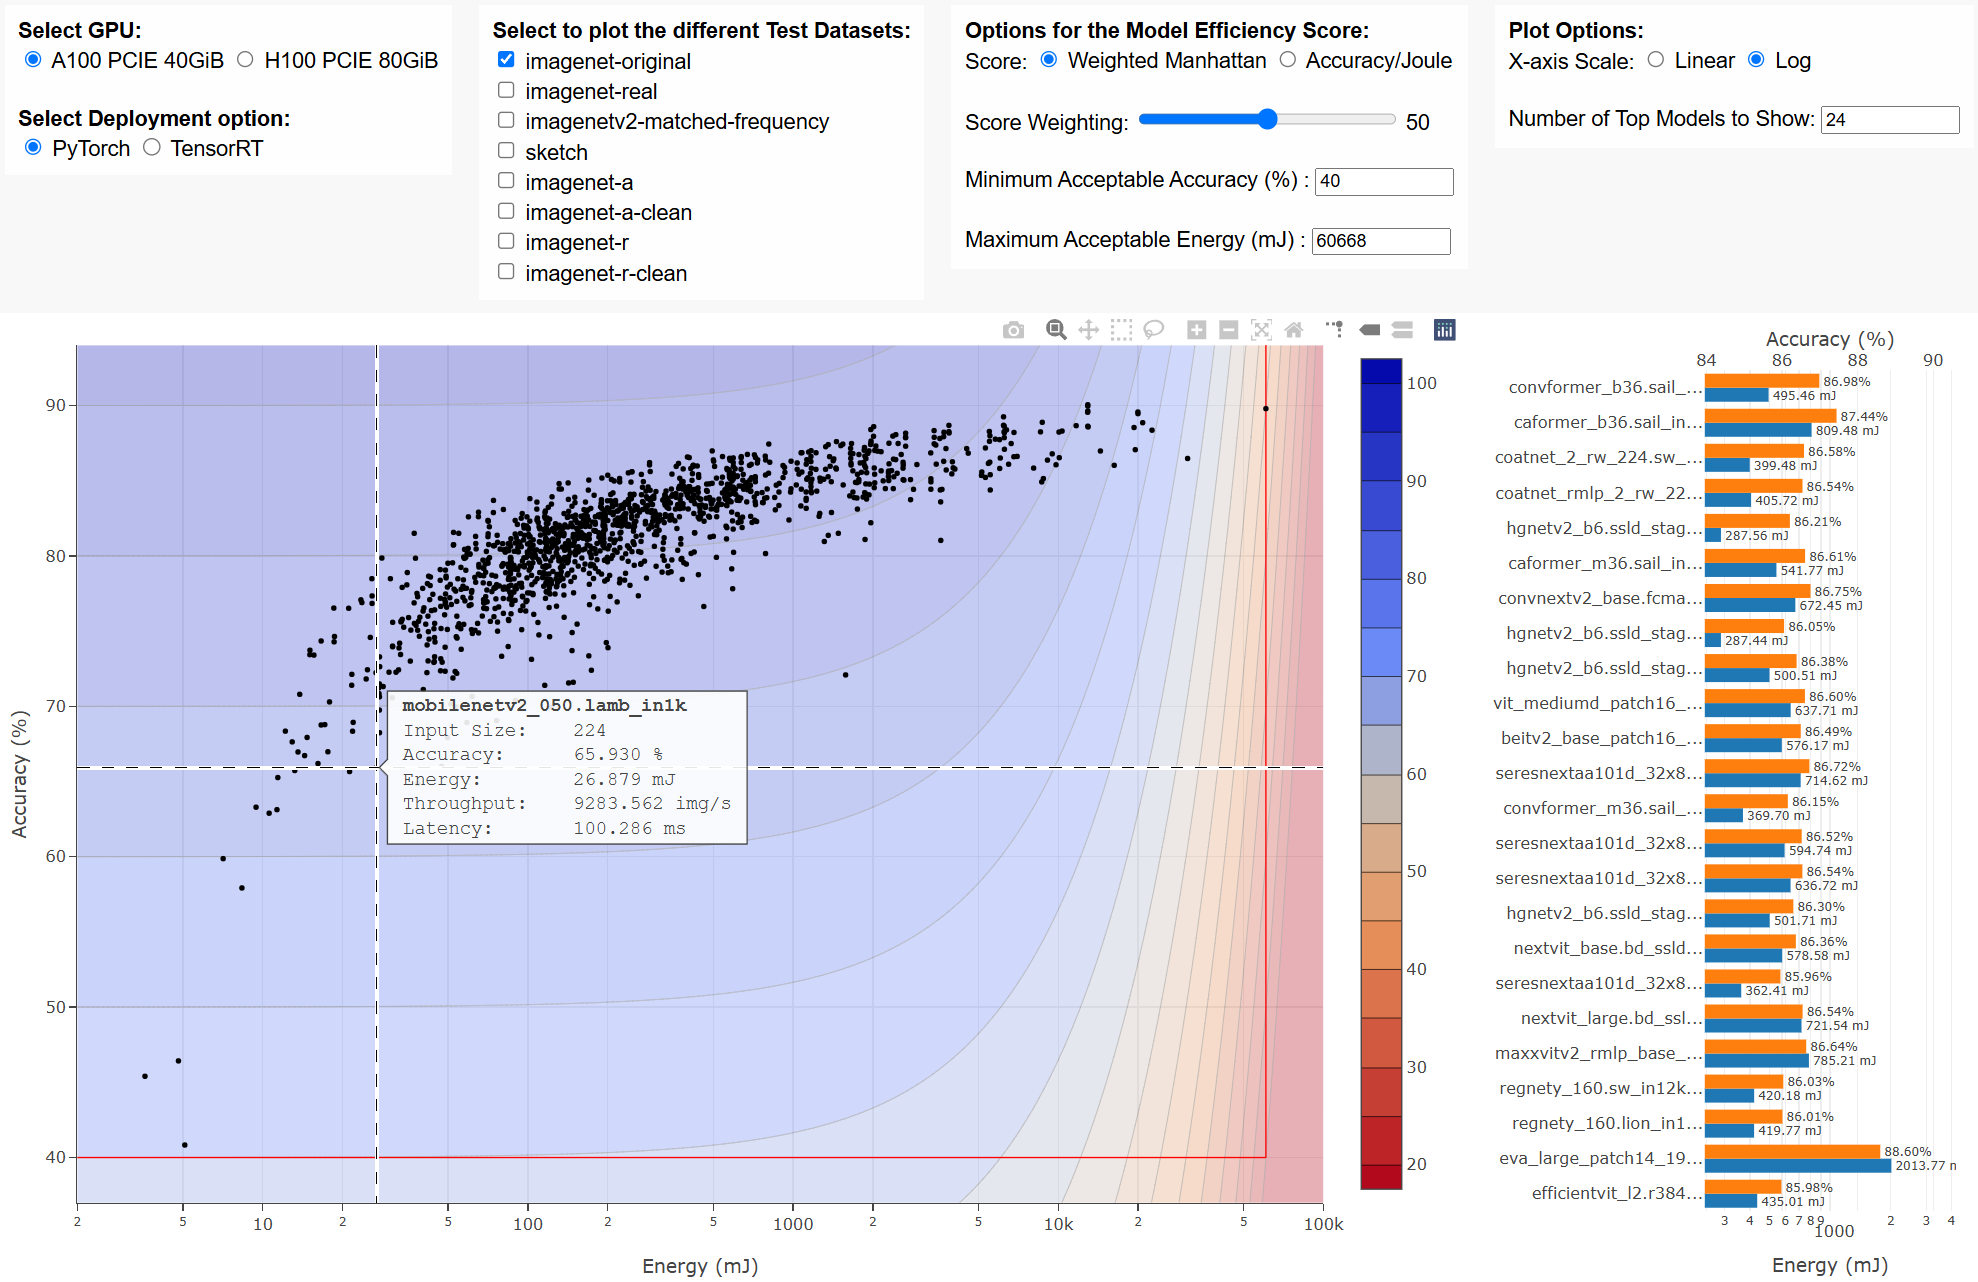Click the download plot camera icon
This screenshot has width=1978, height=1282.
point(1013,330)
